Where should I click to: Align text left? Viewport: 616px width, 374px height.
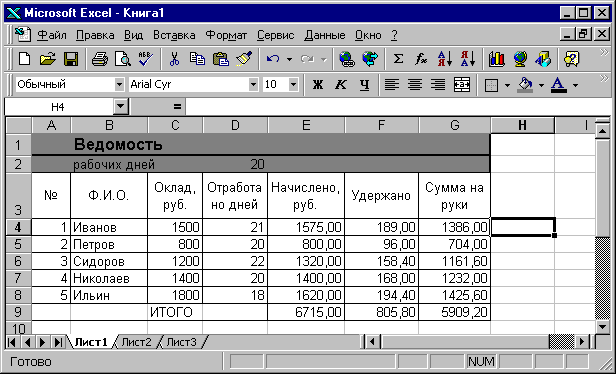pyautogui.click(x=391, y=84)
